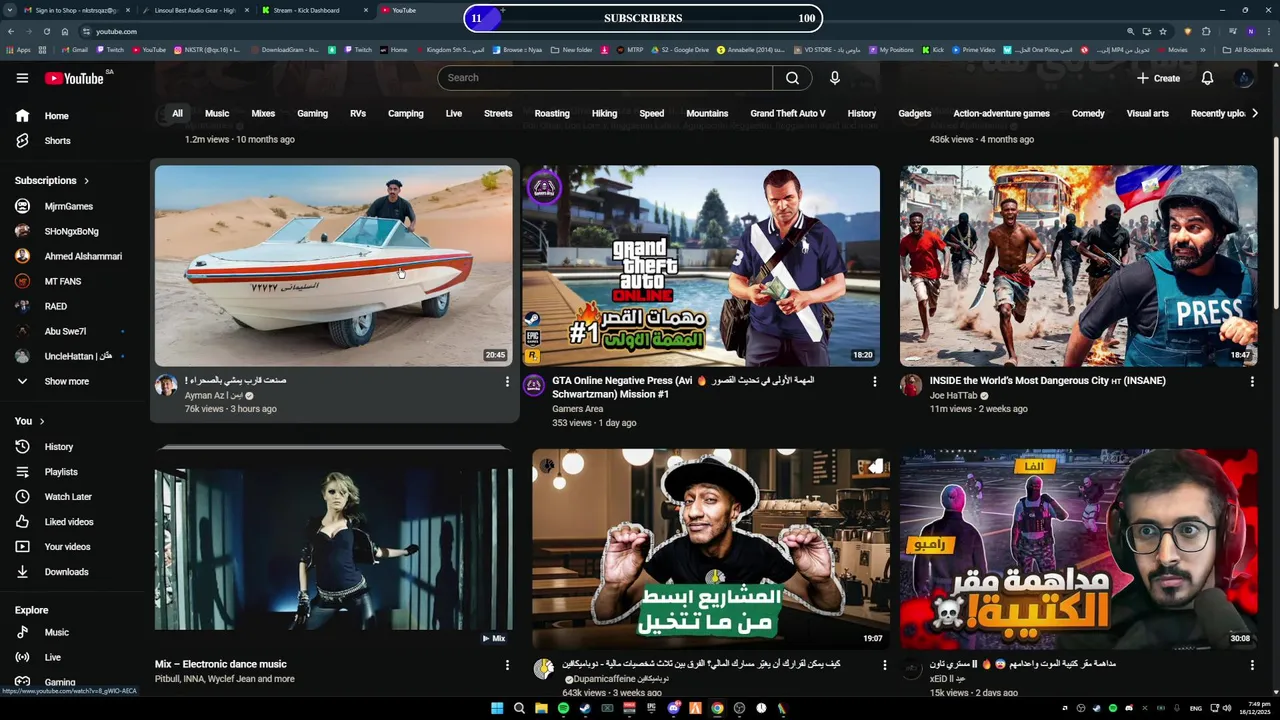1280x720 pixels.
Task: Open Chrome from the taskbar
Action: click(717, 709)
